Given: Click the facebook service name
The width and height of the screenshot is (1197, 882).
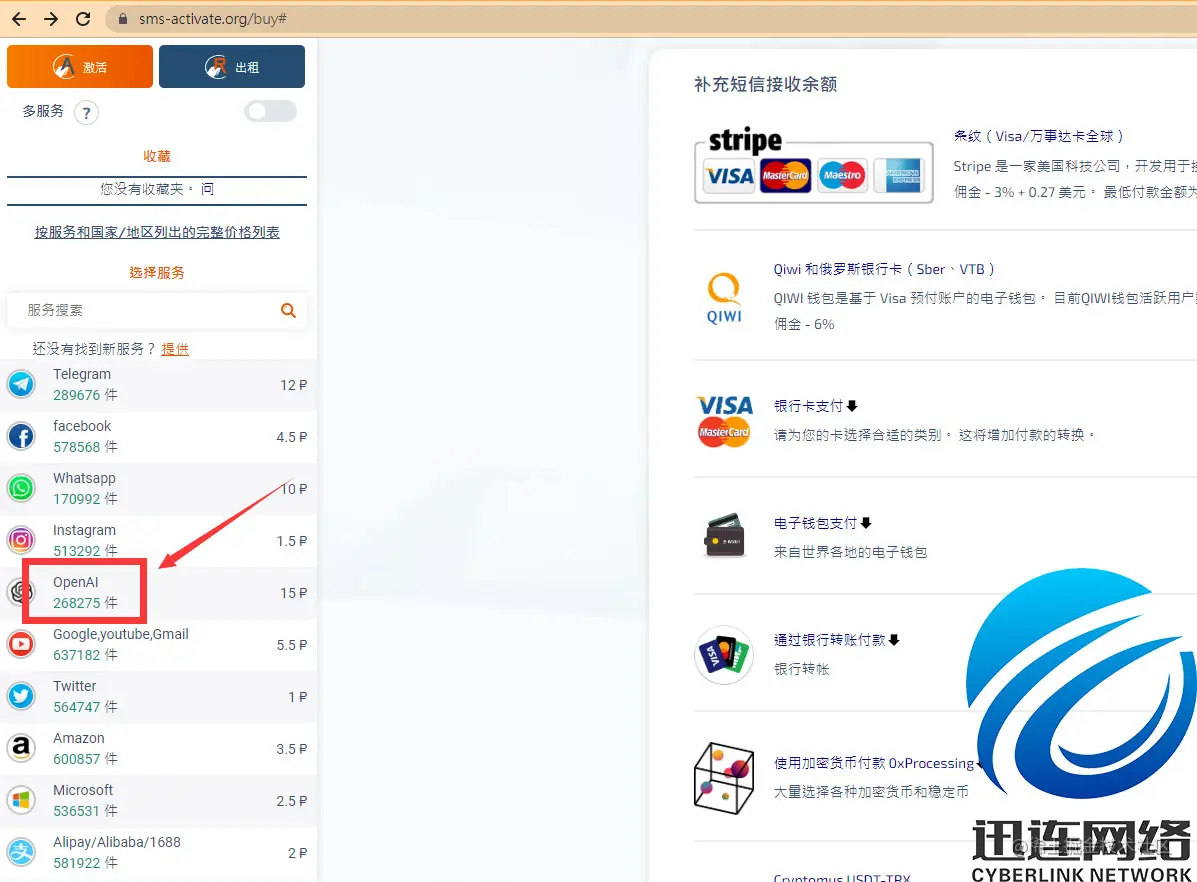Looking at the screenshot, I should coord(82,426).
